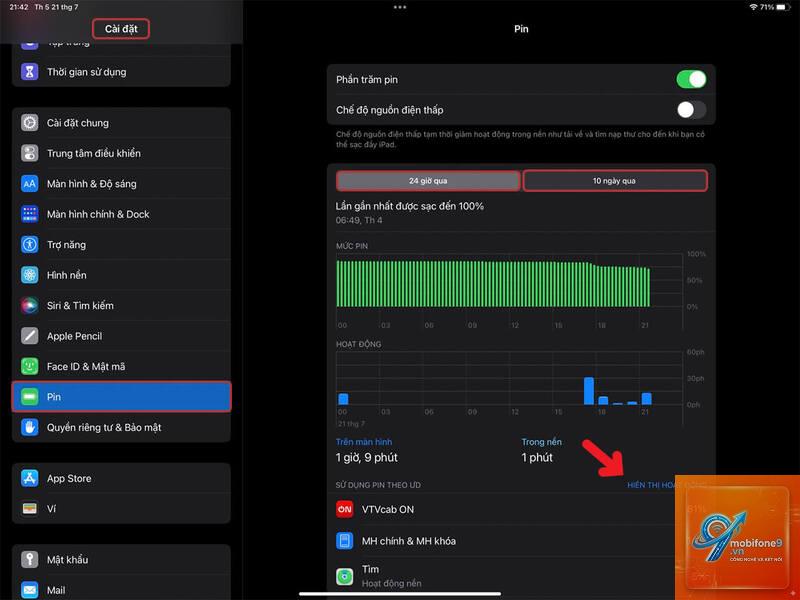Enable Chế độ nguồn điện thấp switch
800x600 pixels.
[x=691, y=110]
